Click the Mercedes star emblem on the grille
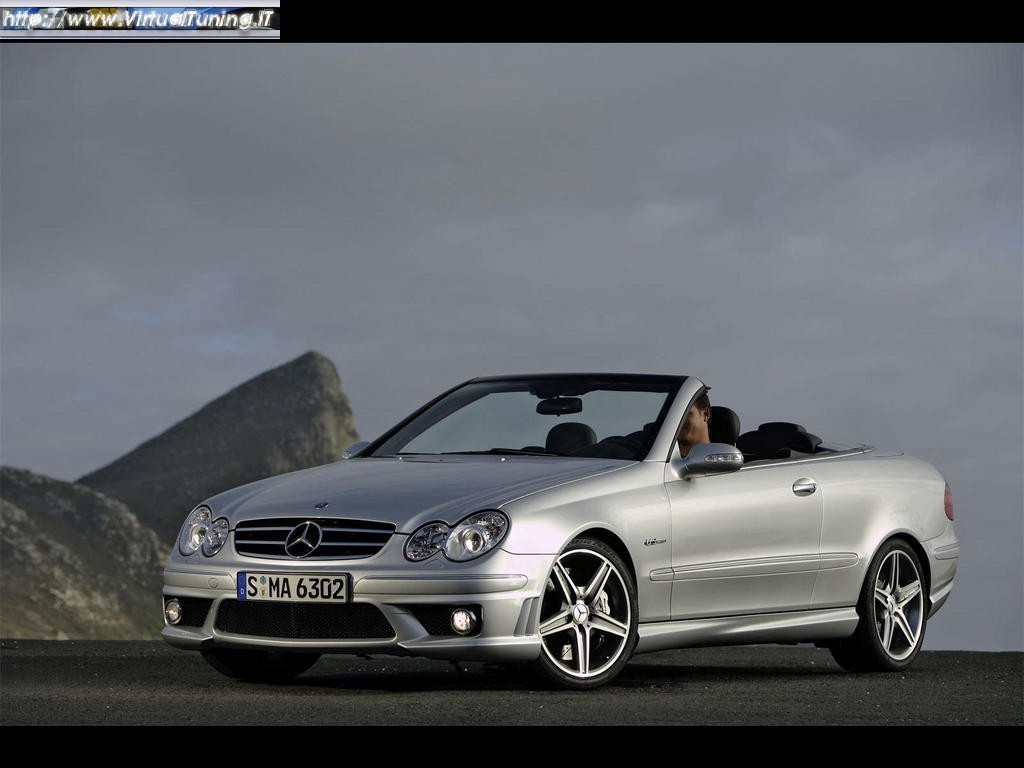This screenshot has height=768, width=1024. (303, 539)
